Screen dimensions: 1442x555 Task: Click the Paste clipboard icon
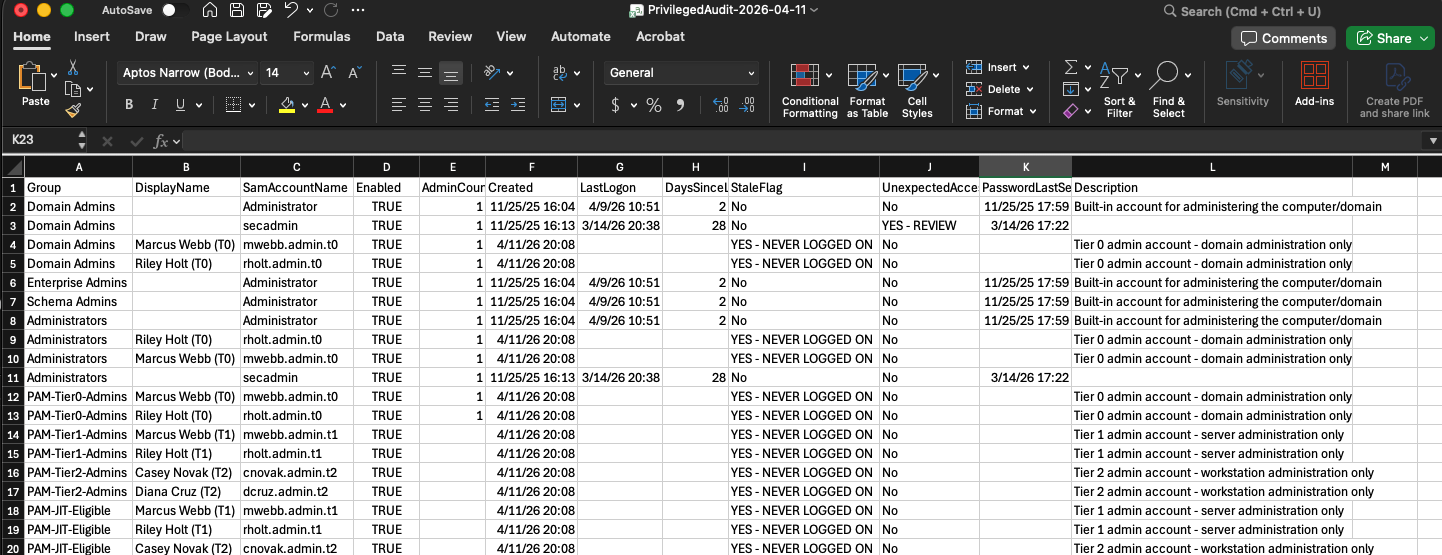32,78
